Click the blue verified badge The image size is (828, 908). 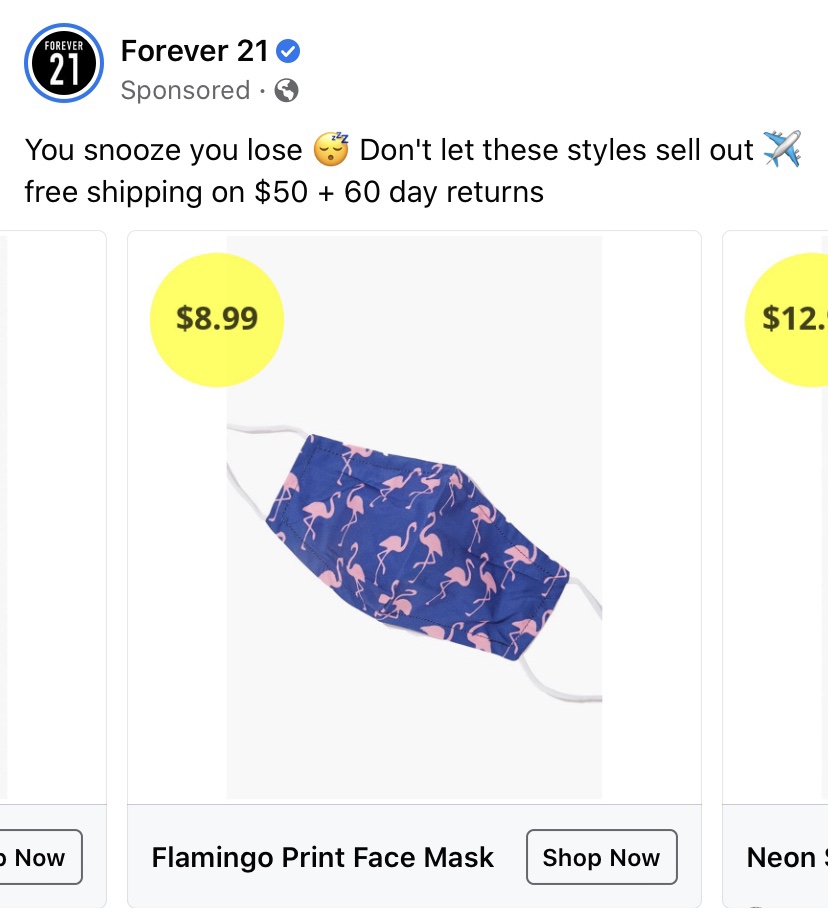[x=288, y=50]
